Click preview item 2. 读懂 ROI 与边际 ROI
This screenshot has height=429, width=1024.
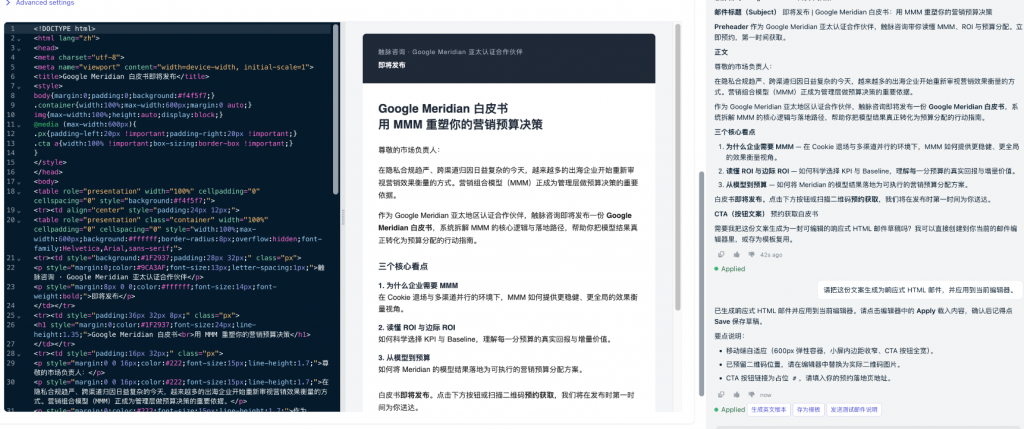pyautogui.click(x=417, y=327)
